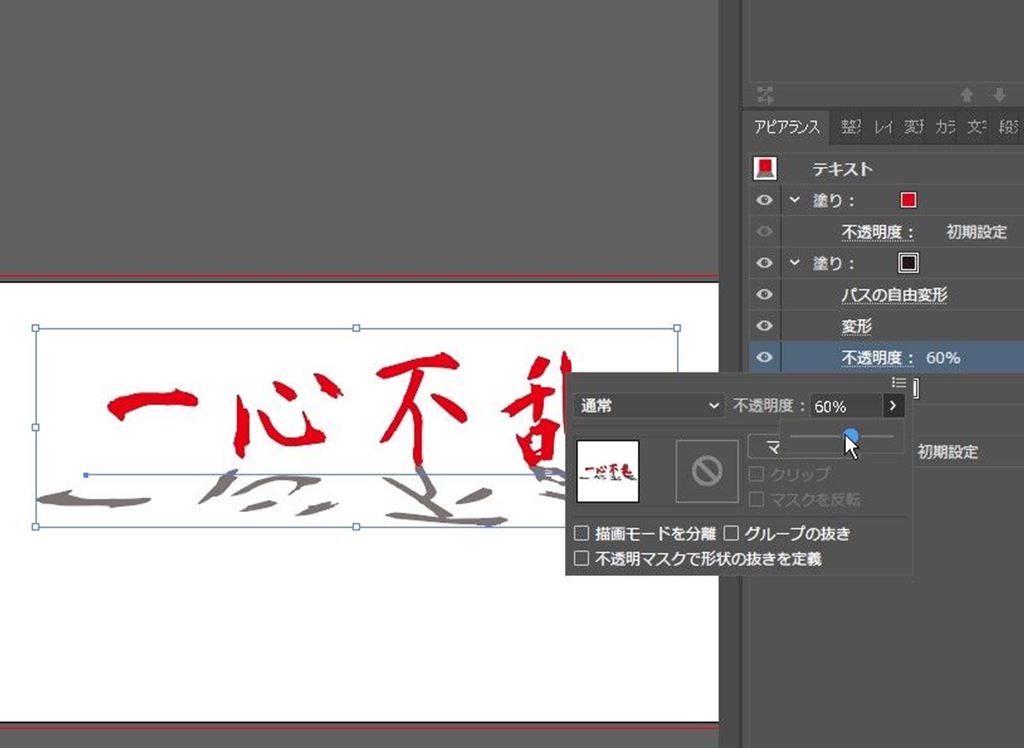Viewport: 1024px width, 748px height.
Task: Click the down arrow icon above the panel tabs
Action: click(x=998, y=96)
